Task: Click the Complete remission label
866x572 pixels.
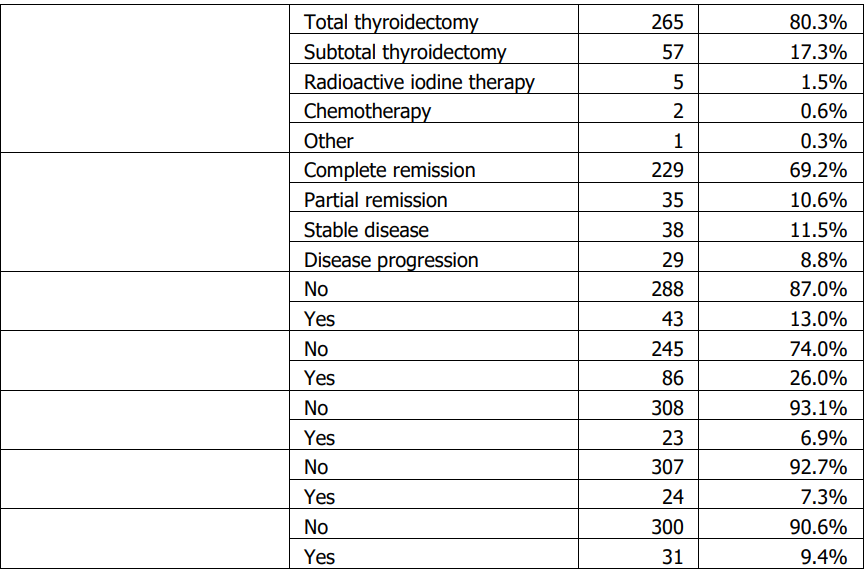Action: pyautogui.click(x=389, y=171)
